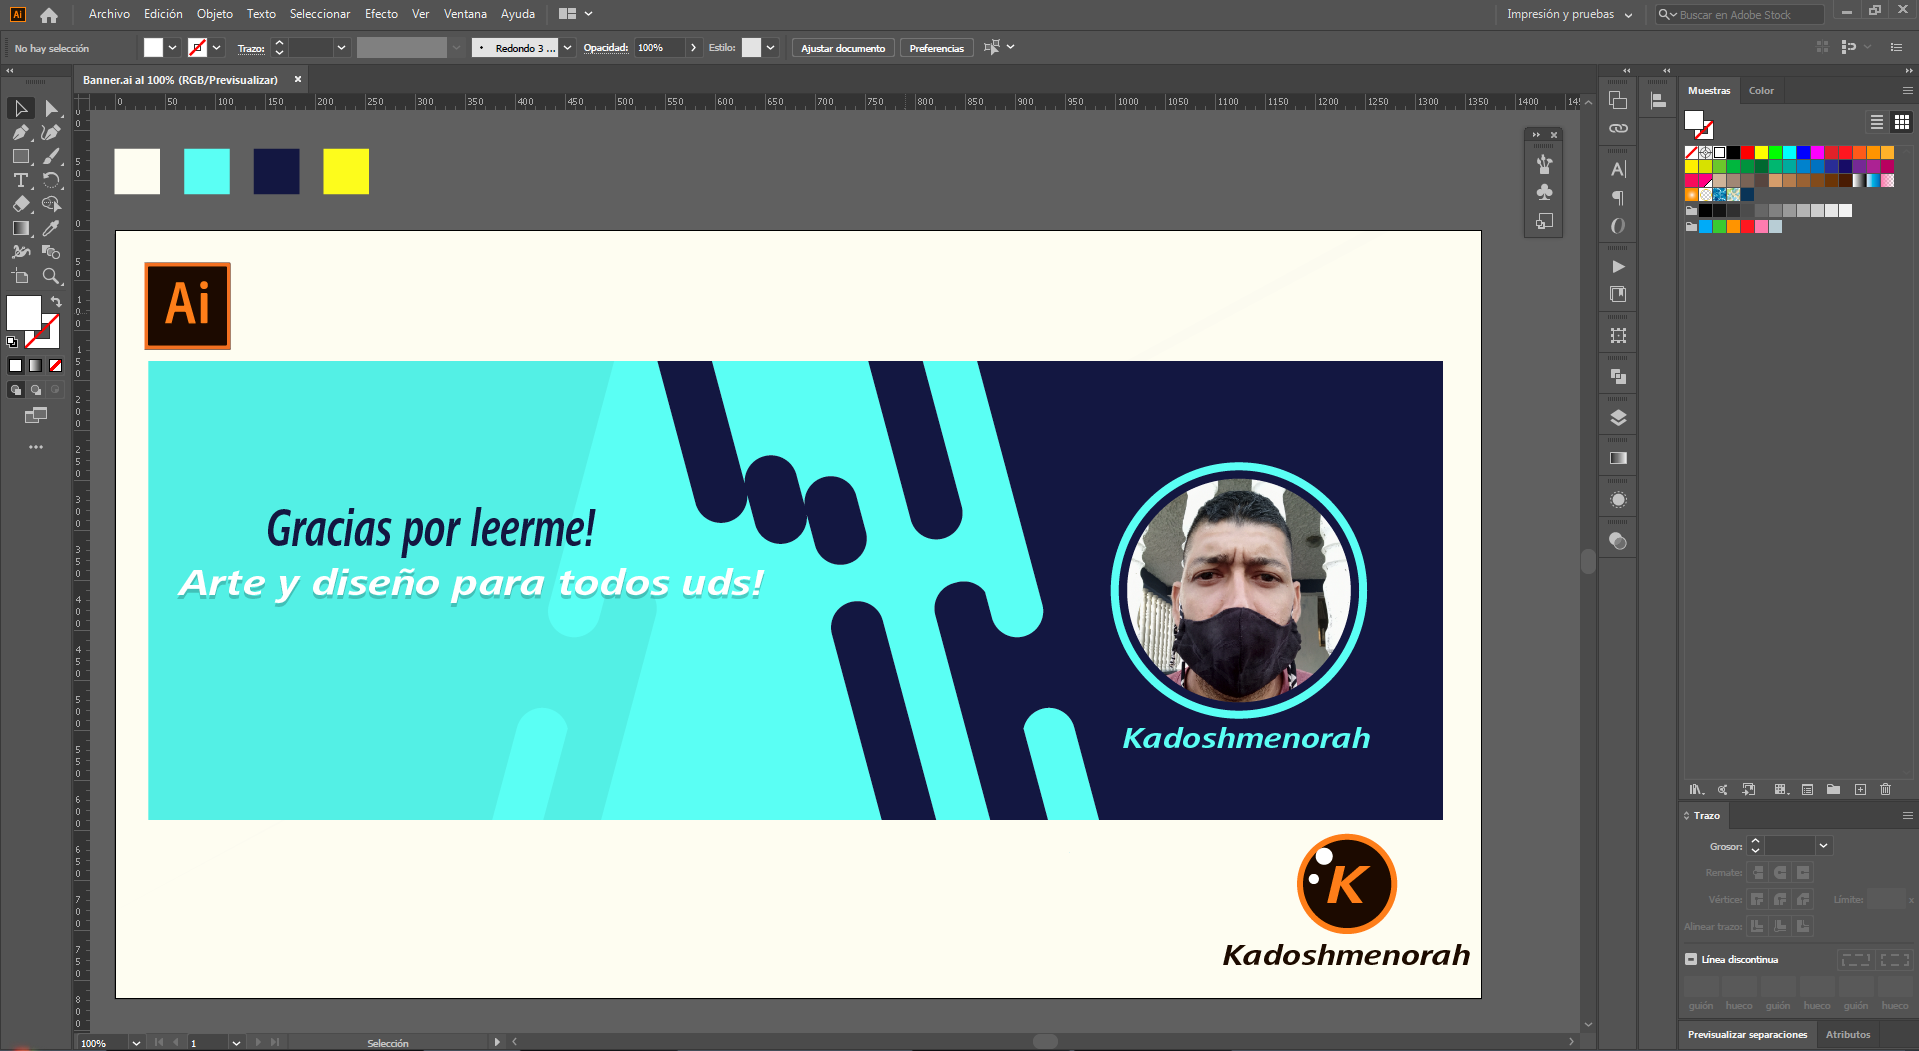Screen dimensions: 1919x1051
Task: Go to Illustrator home screen
Action: tap(49, 15)
